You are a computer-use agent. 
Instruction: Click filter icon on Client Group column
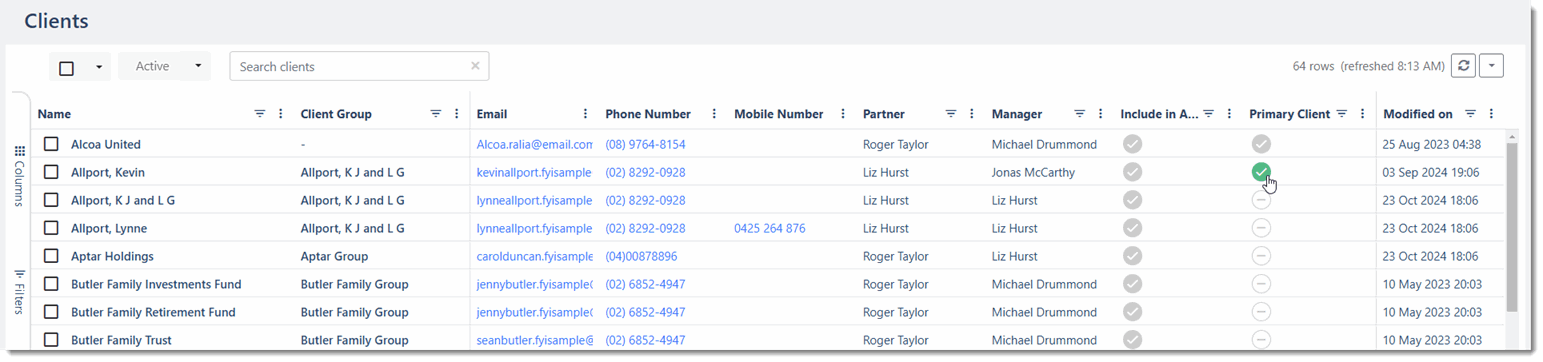(x=436, y=114)
